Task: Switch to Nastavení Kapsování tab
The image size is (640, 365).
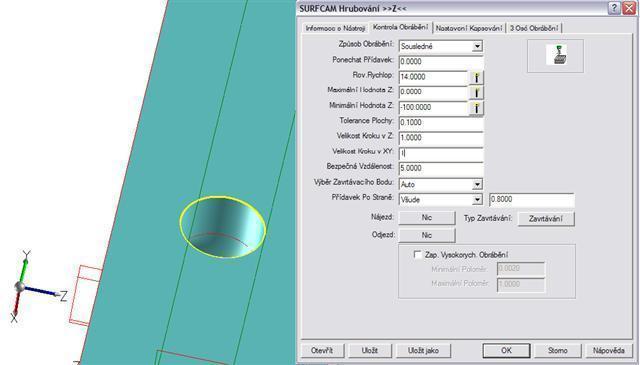Action: (x=469, y=28)
